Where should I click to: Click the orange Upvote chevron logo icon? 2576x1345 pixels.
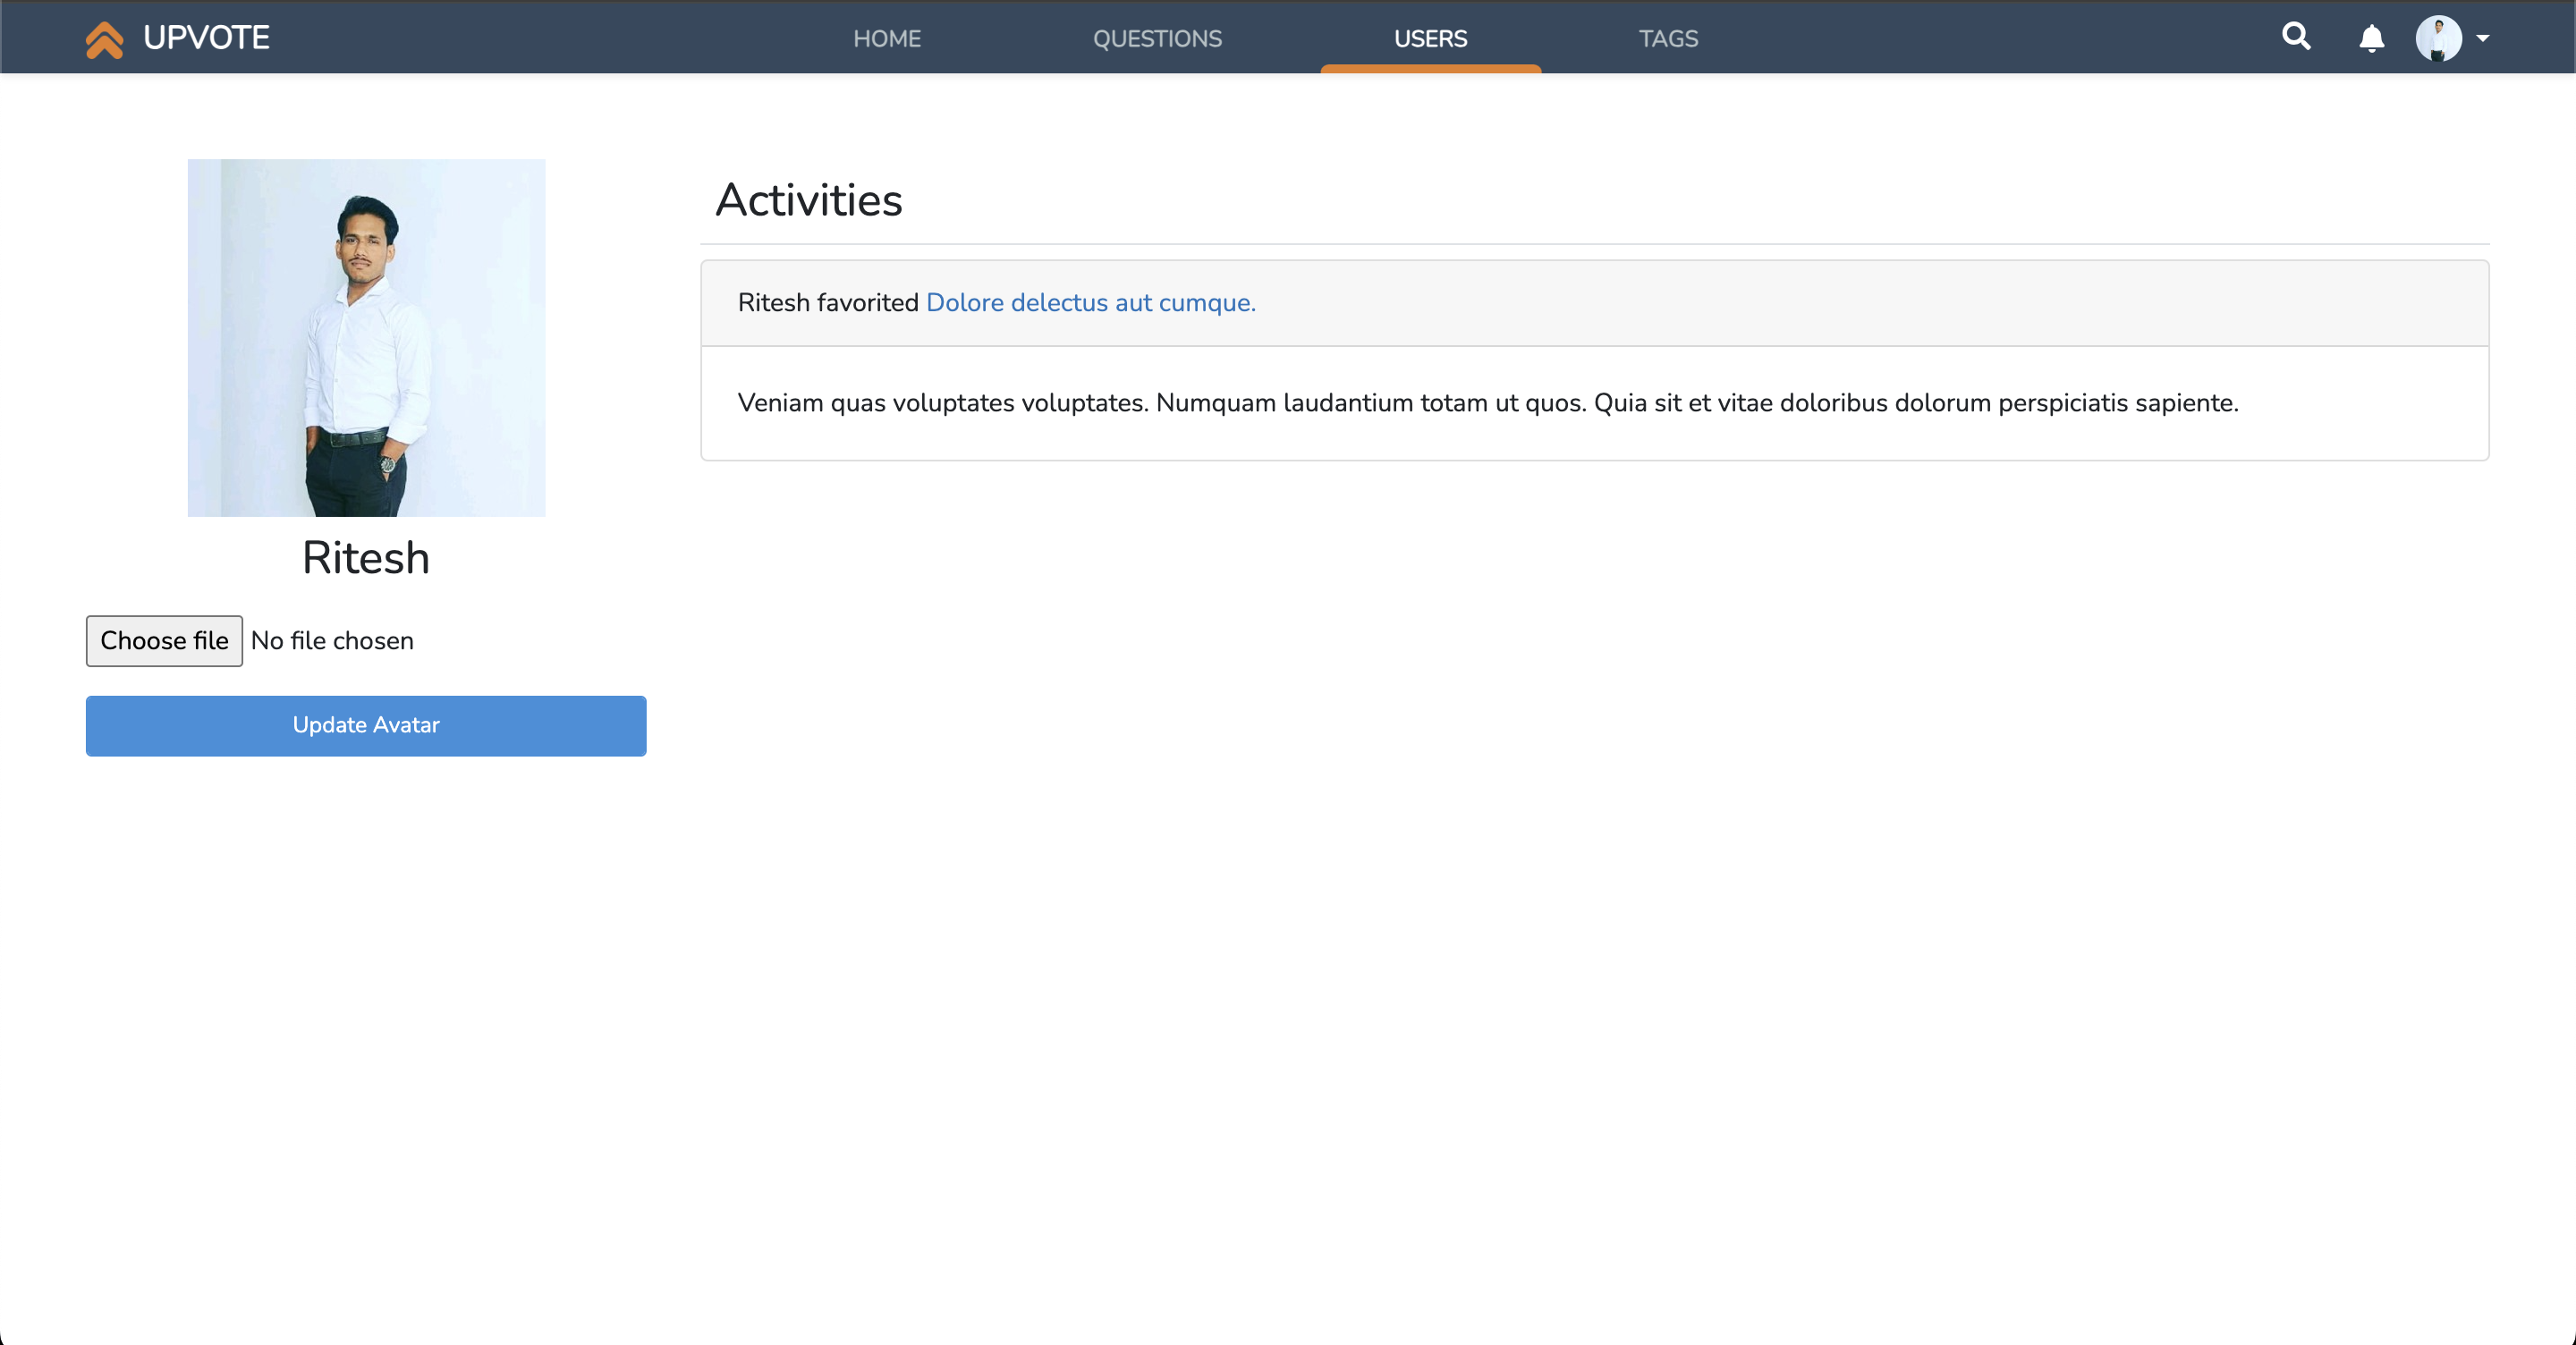(x=104, y=39)
